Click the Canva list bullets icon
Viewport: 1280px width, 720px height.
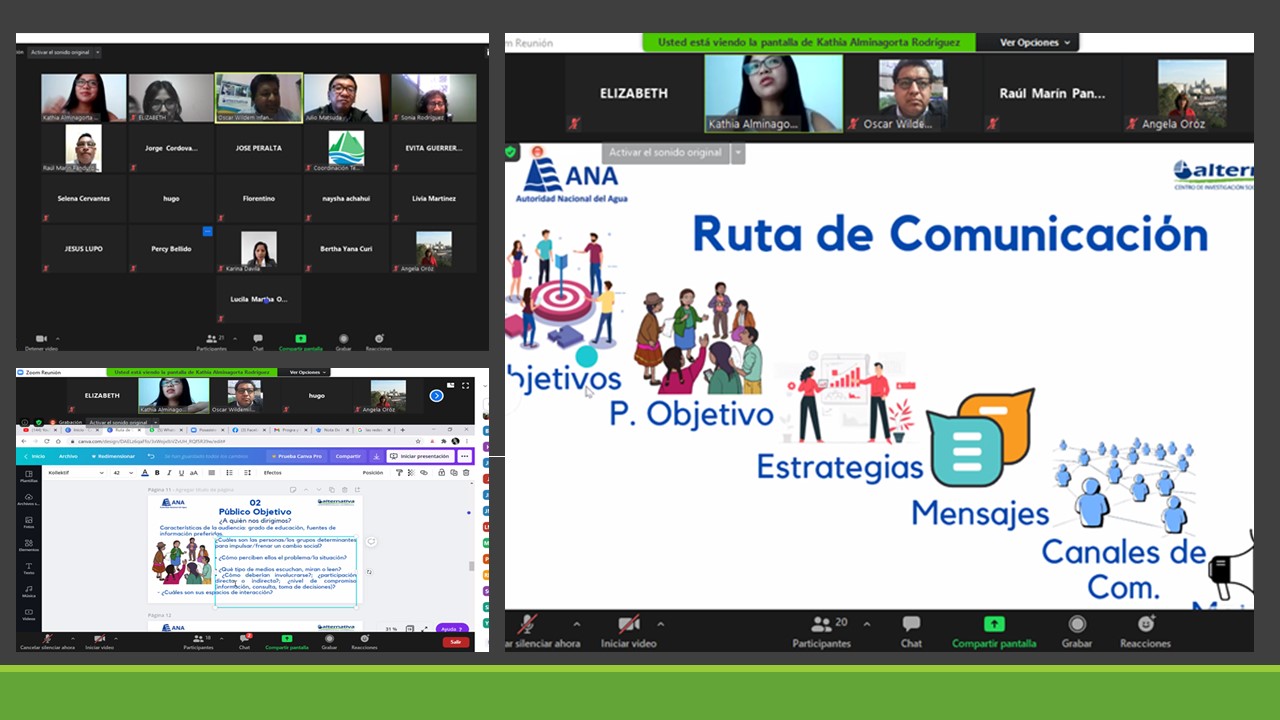pos(229,472)
